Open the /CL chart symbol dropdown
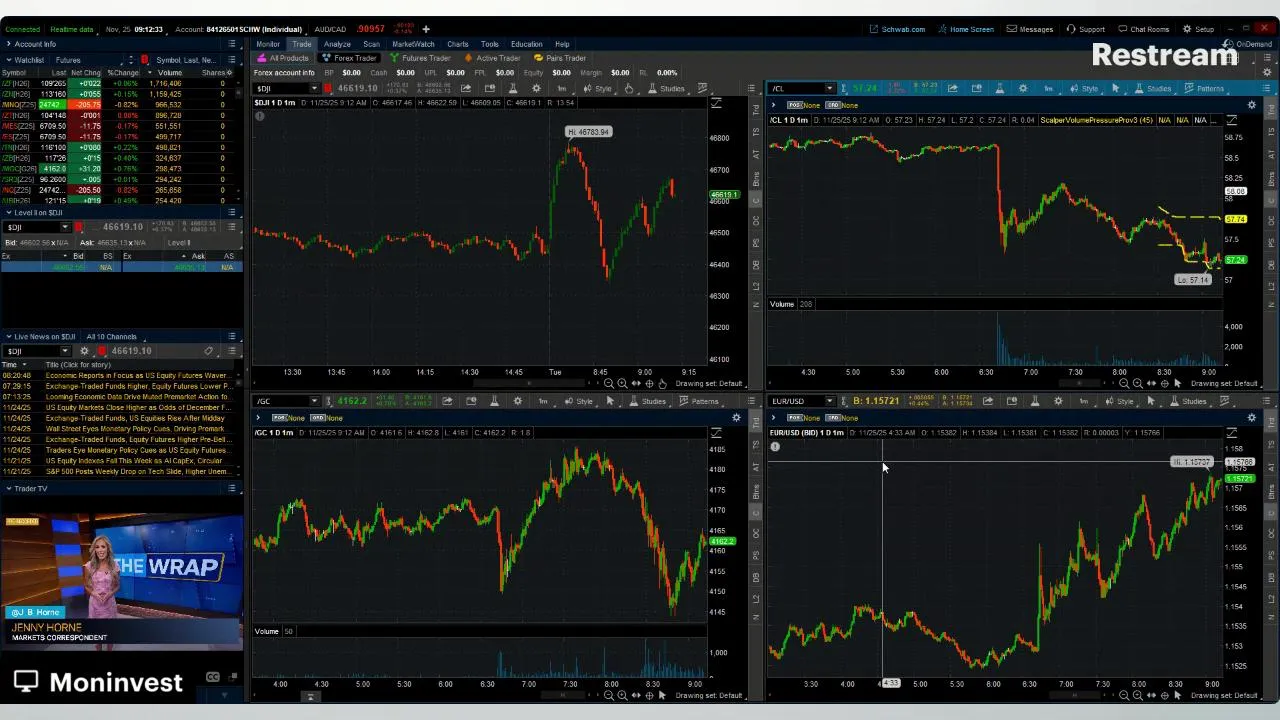The width and height of the screenshot is (1280, 720). 829,89
